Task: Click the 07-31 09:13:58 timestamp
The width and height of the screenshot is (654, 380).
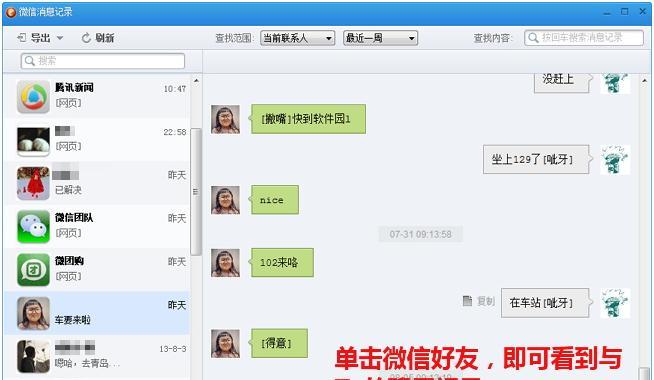Action: (420, 234)
